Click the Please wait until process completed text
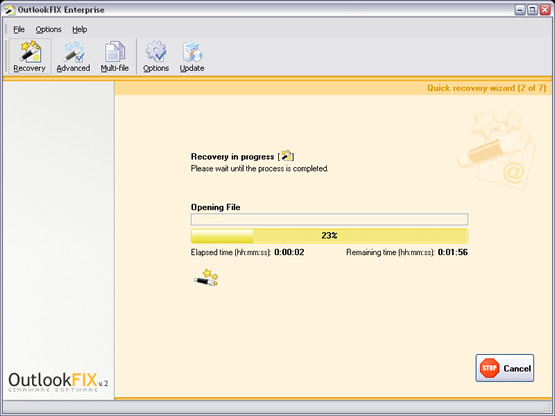 (259, 169)
